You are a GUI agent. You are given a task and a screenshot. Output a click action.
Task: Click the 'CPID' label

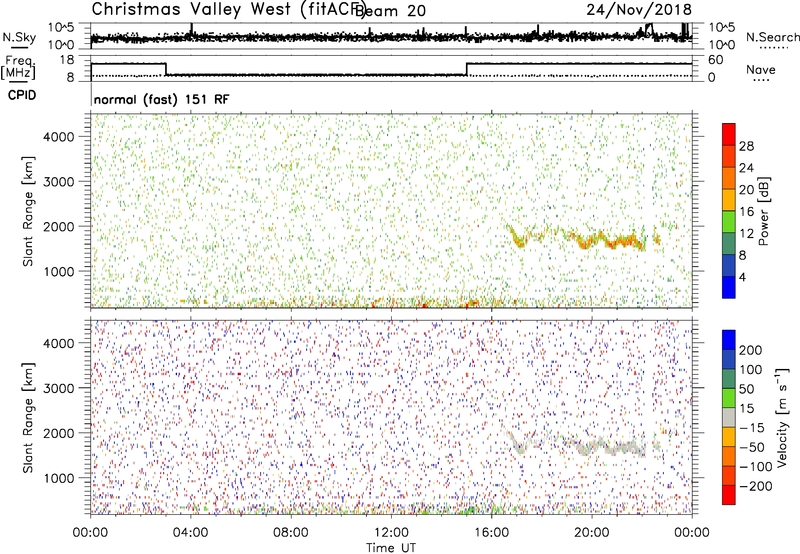22,95
